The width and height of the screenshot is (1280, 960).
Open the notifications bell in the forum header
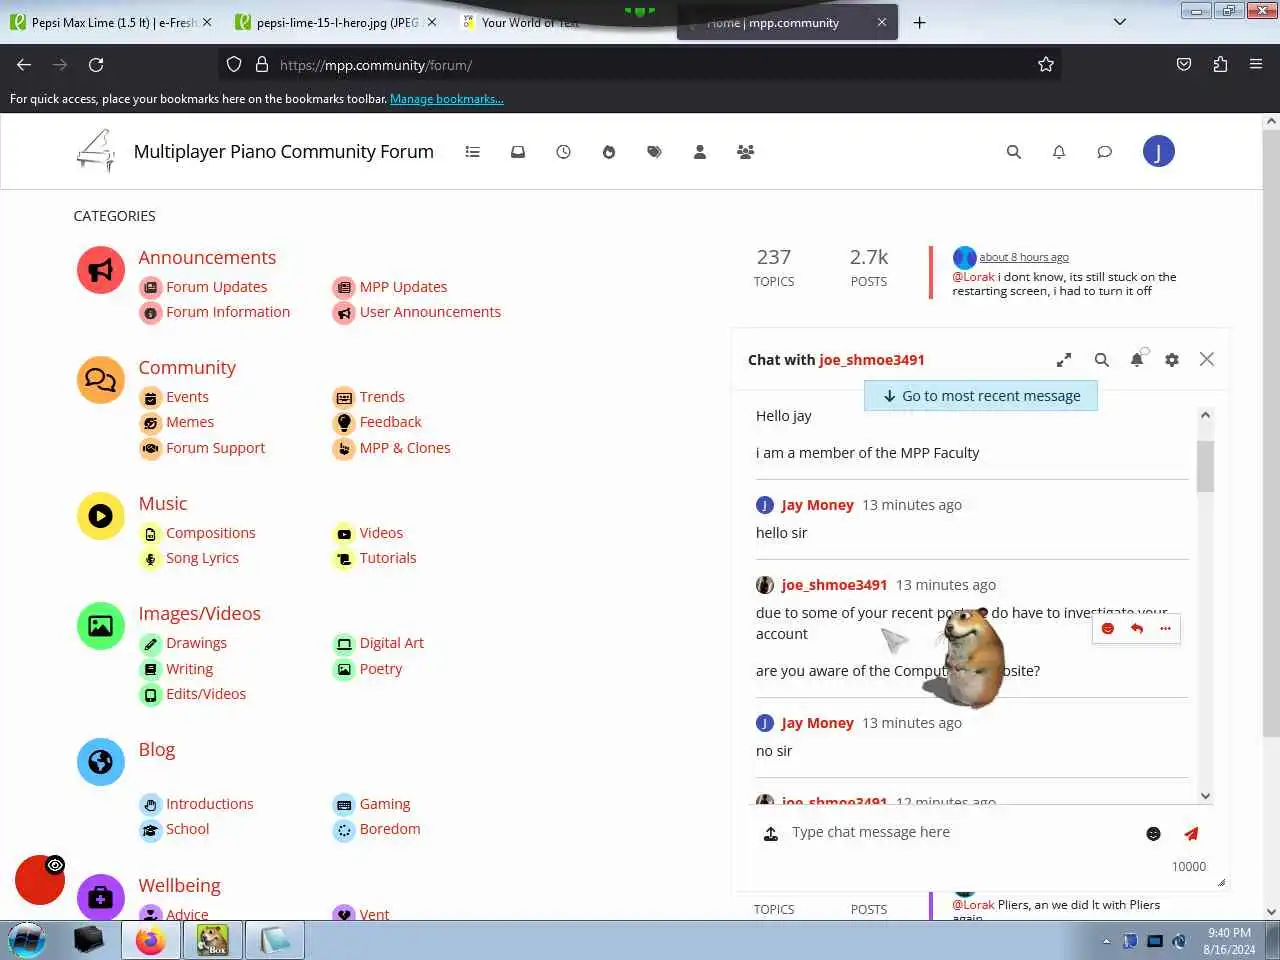point(1059,152)
